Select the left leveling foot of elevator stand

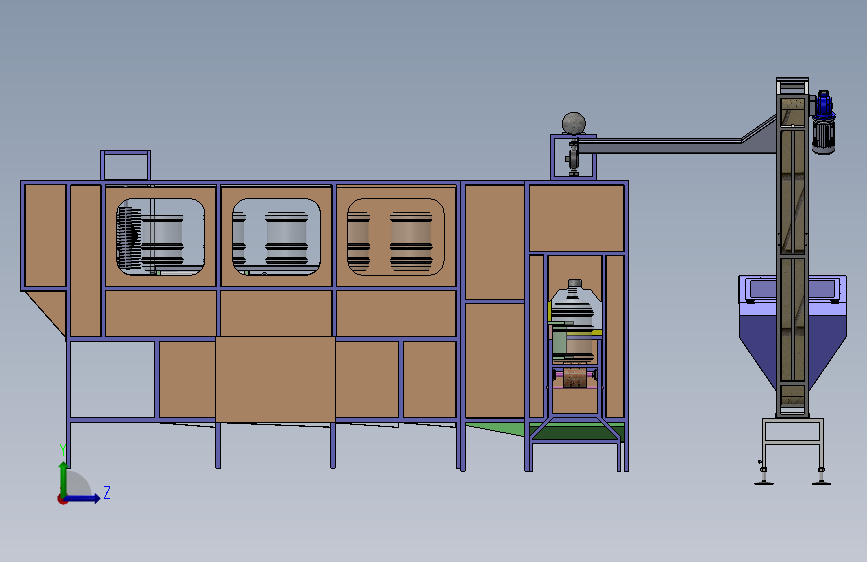pos(764,475)
